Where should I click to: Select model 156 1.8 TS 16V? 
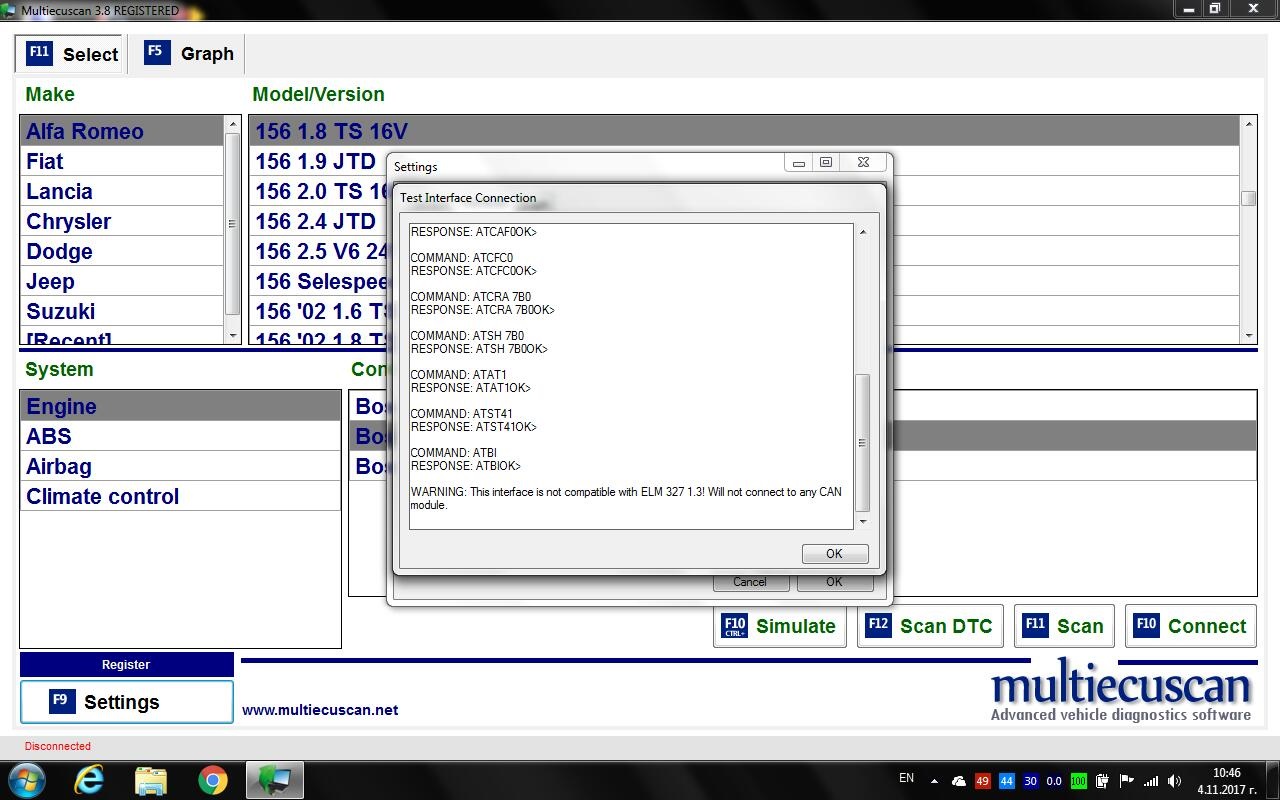coord(745,131)
